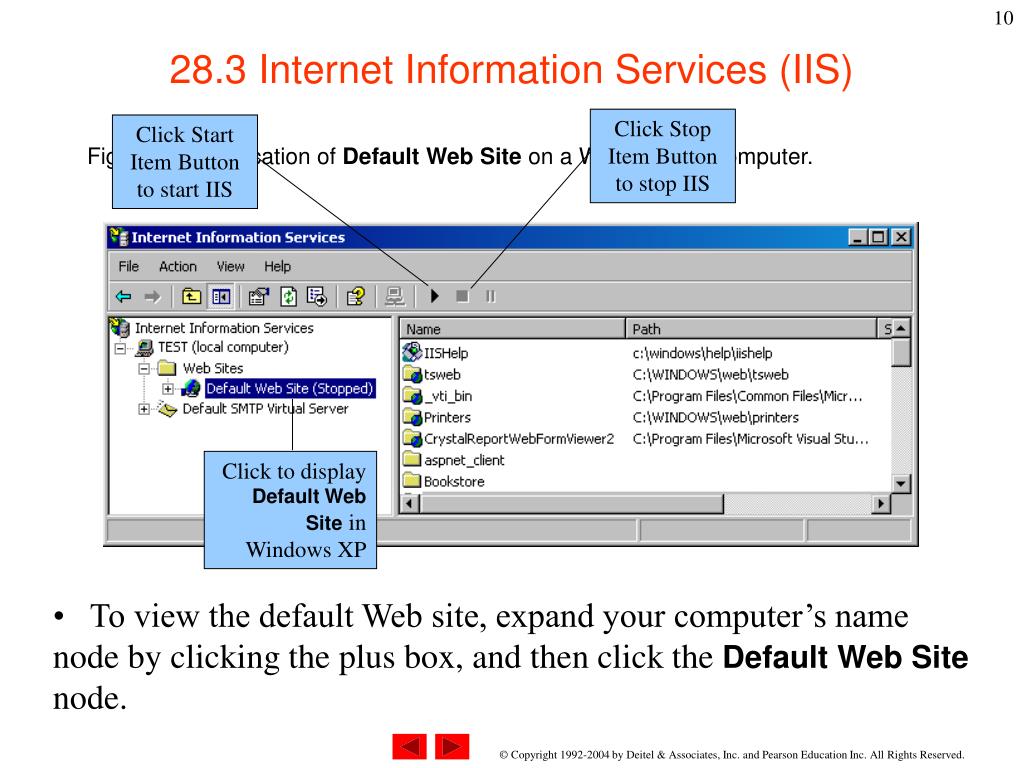Sort list by the Path column header
The image size is (1024, 768).
751,328
